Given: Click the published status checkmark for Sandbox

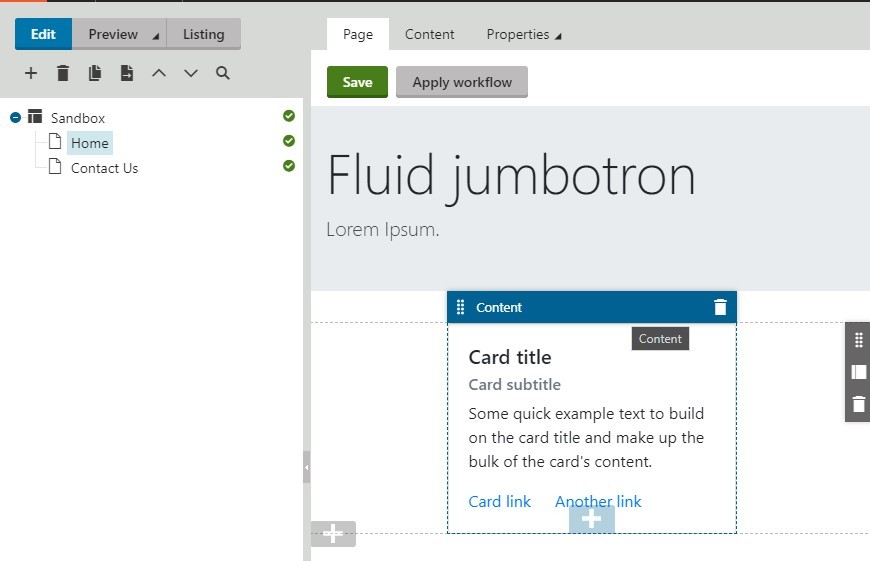Looking at the screenshot, I should 289,116.
